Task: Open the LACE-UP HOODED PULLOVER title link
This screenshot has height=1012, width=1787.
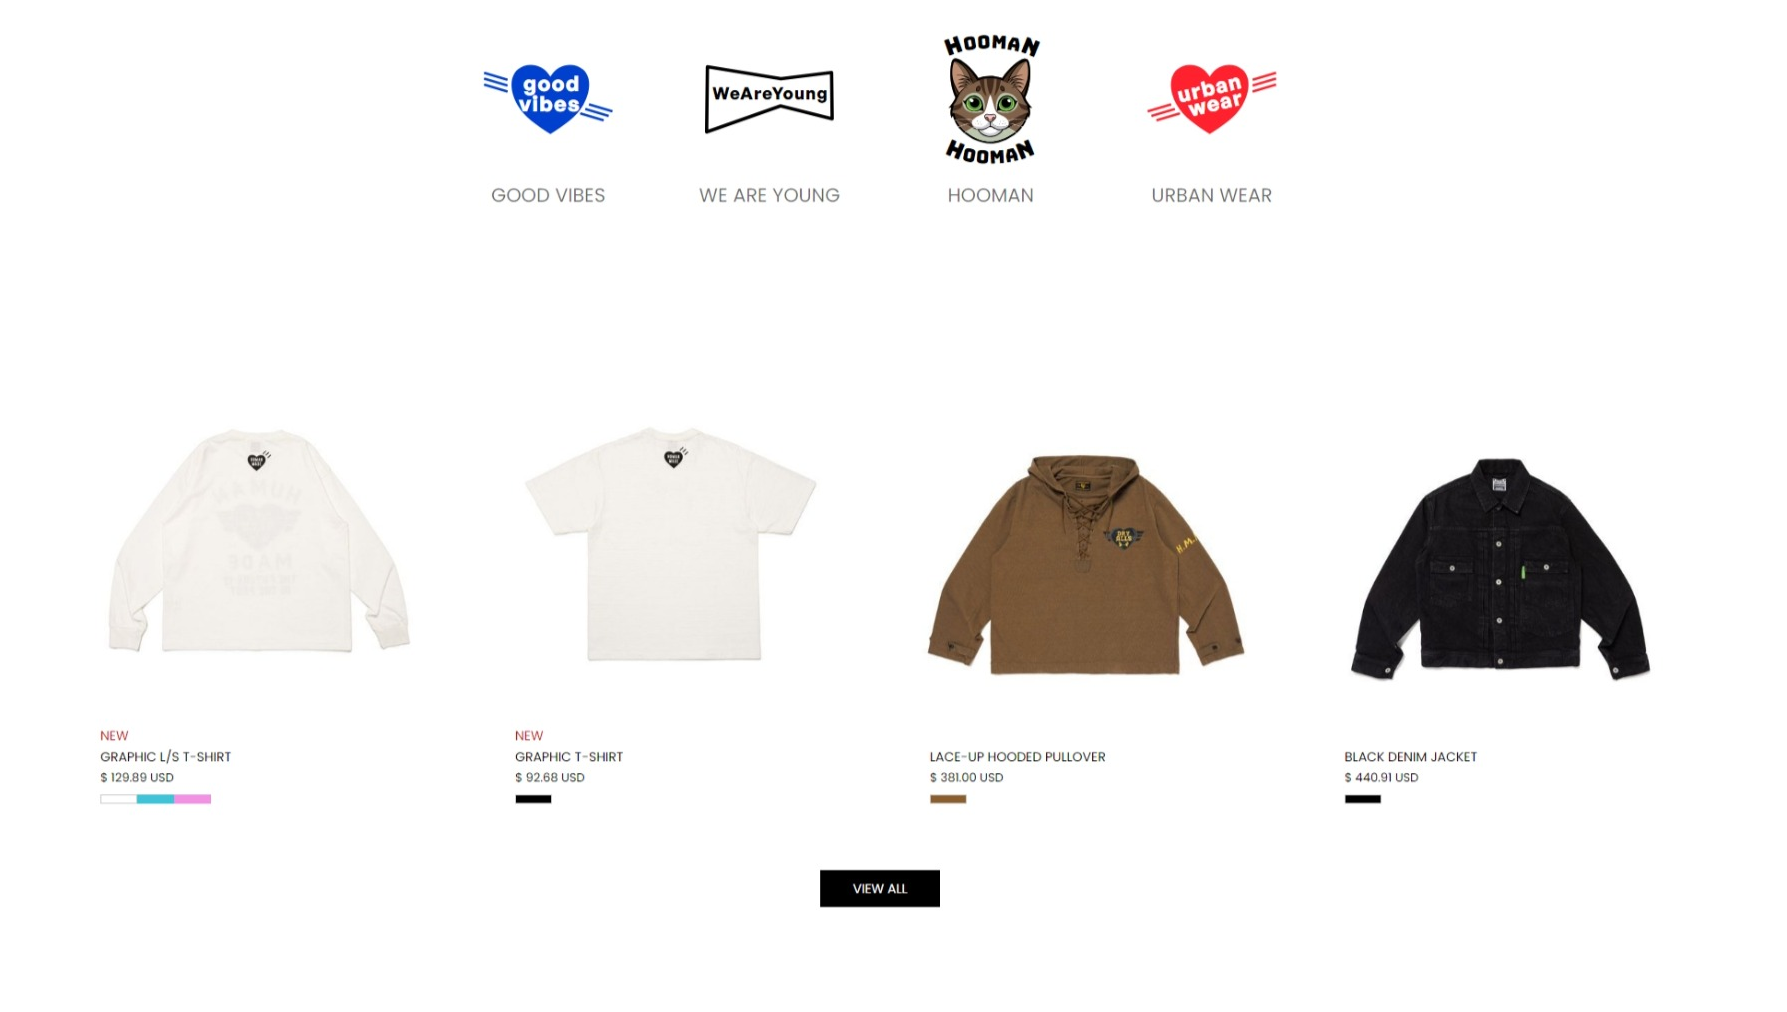Action: tap(1017, 757)
